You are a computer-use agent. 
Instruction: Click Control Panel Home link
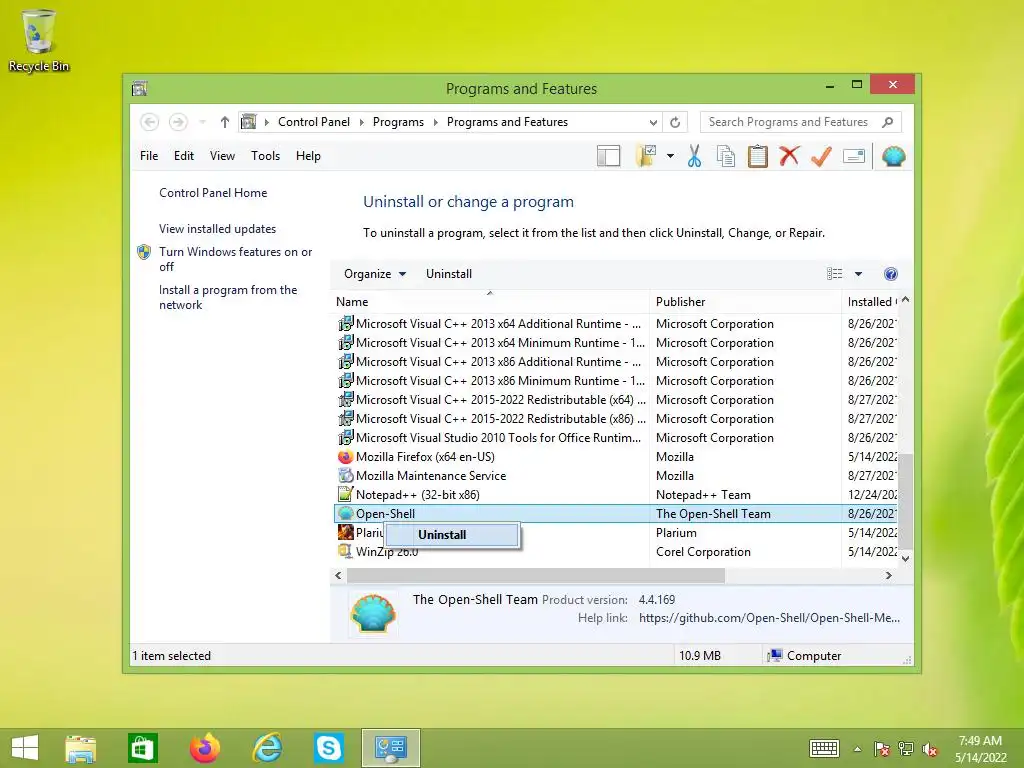tap(213, 193)
